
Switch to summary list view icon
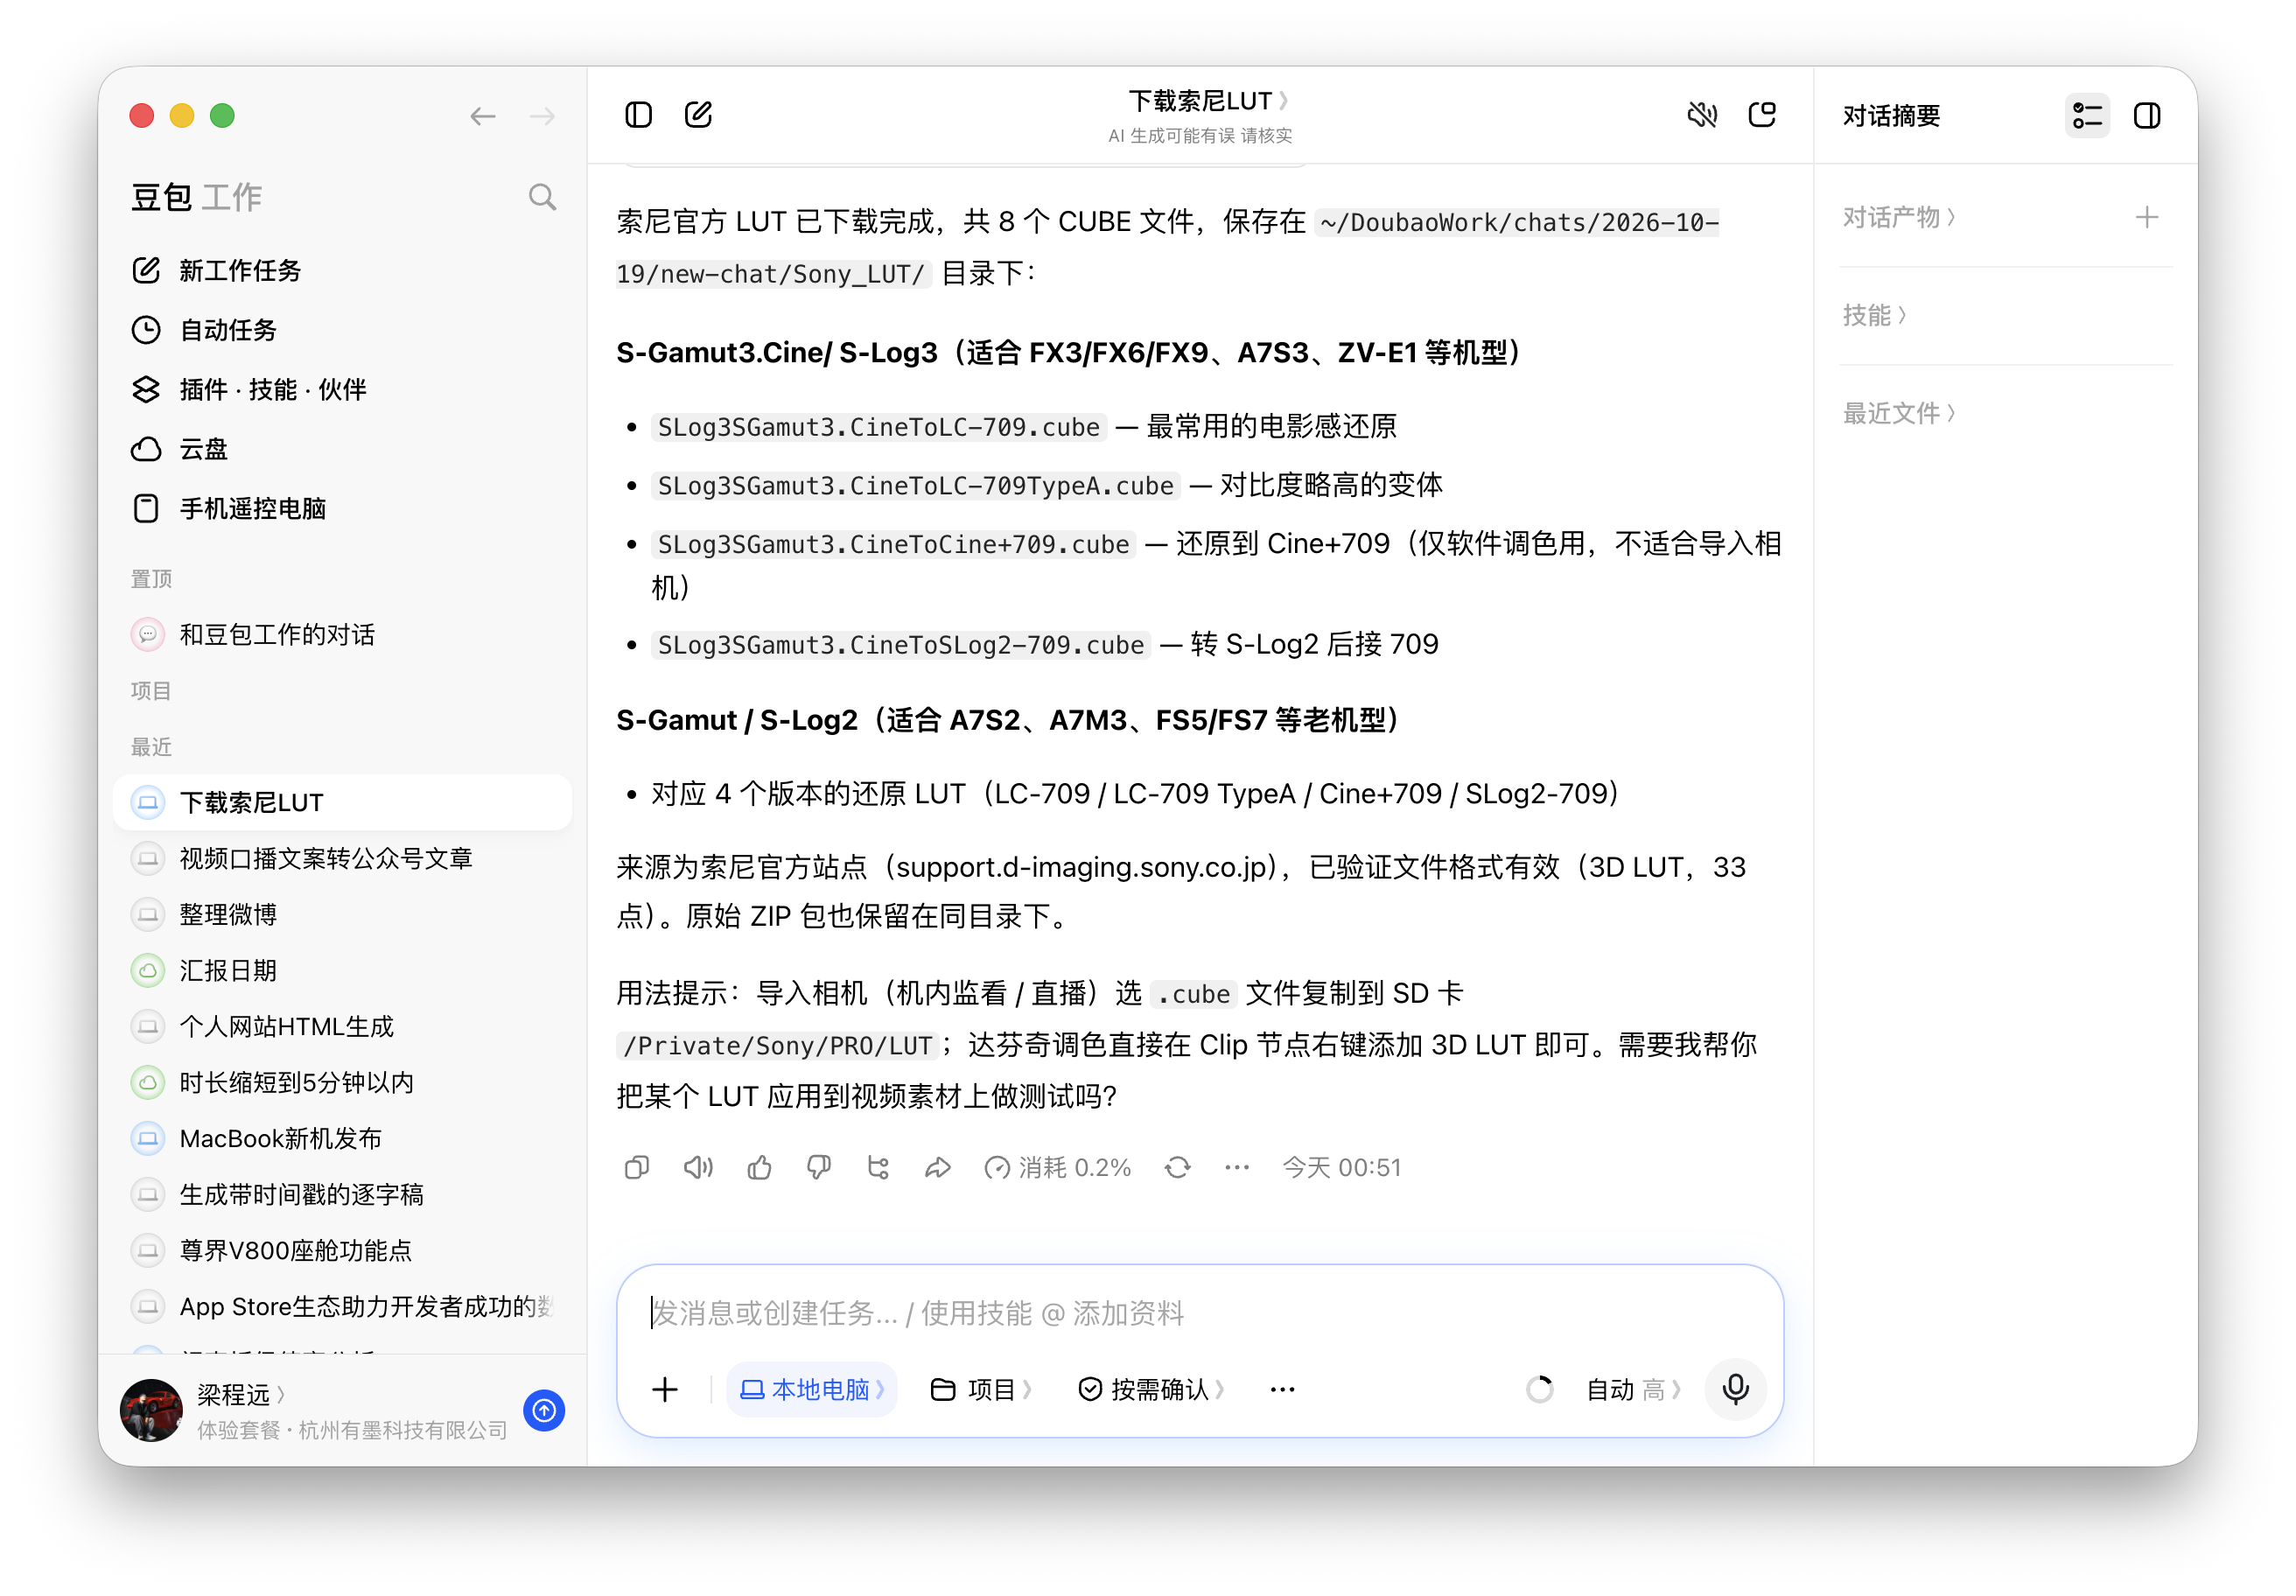click(2087, 116)
